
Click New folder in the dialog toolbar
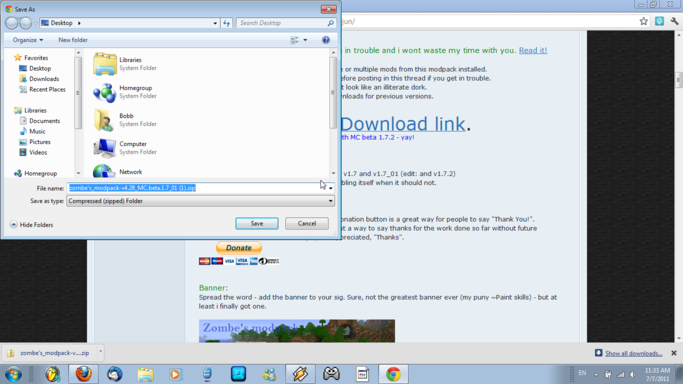click(x=73, y=40)
